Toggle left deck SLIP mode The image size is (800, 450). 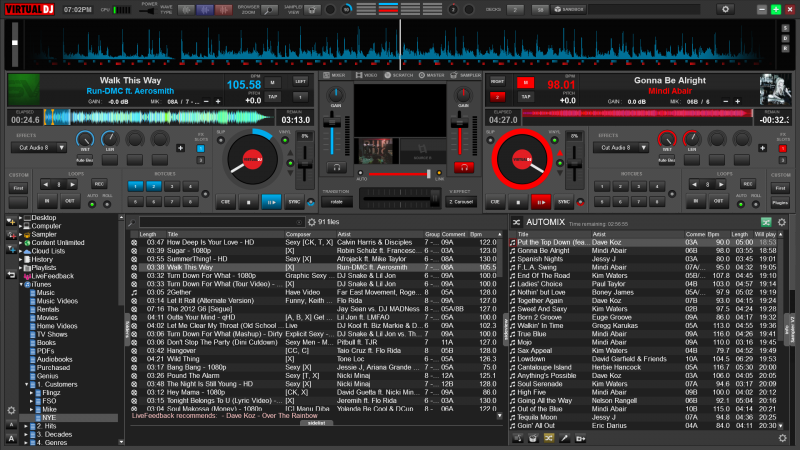click(x=220, y=140)
